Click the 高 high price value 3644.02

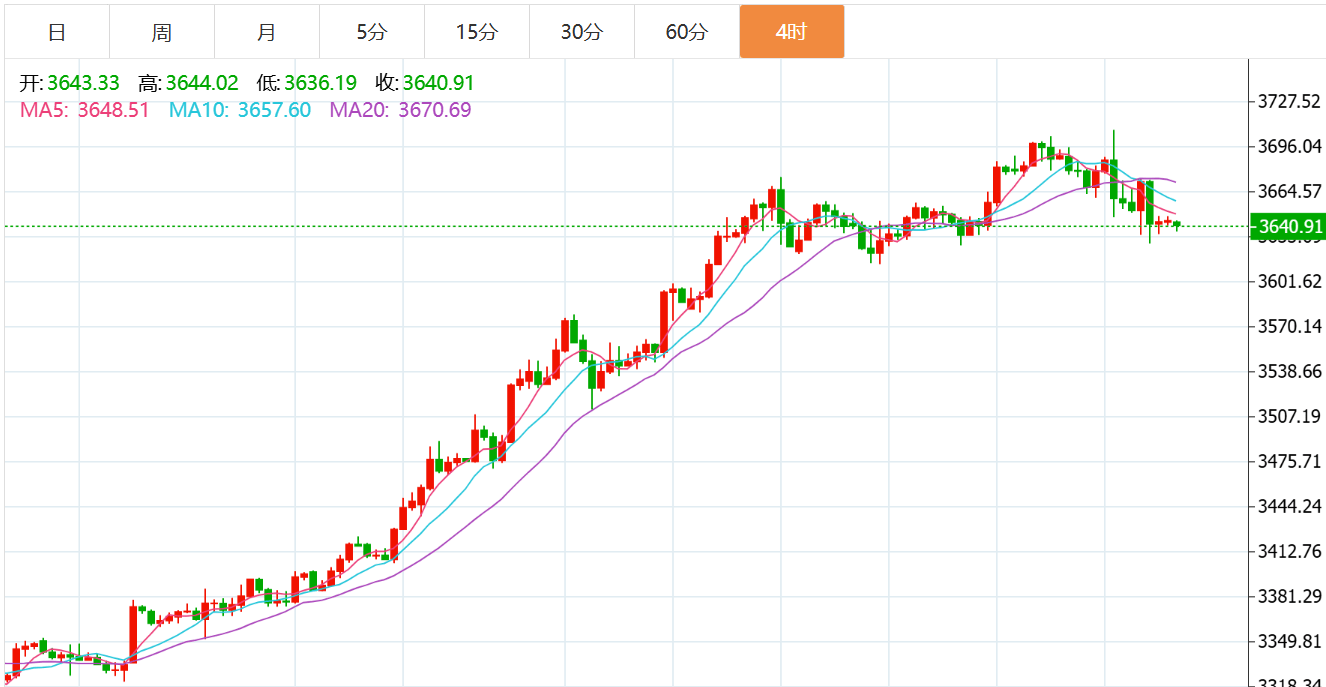pyautogui.click(x=202, y=83)
